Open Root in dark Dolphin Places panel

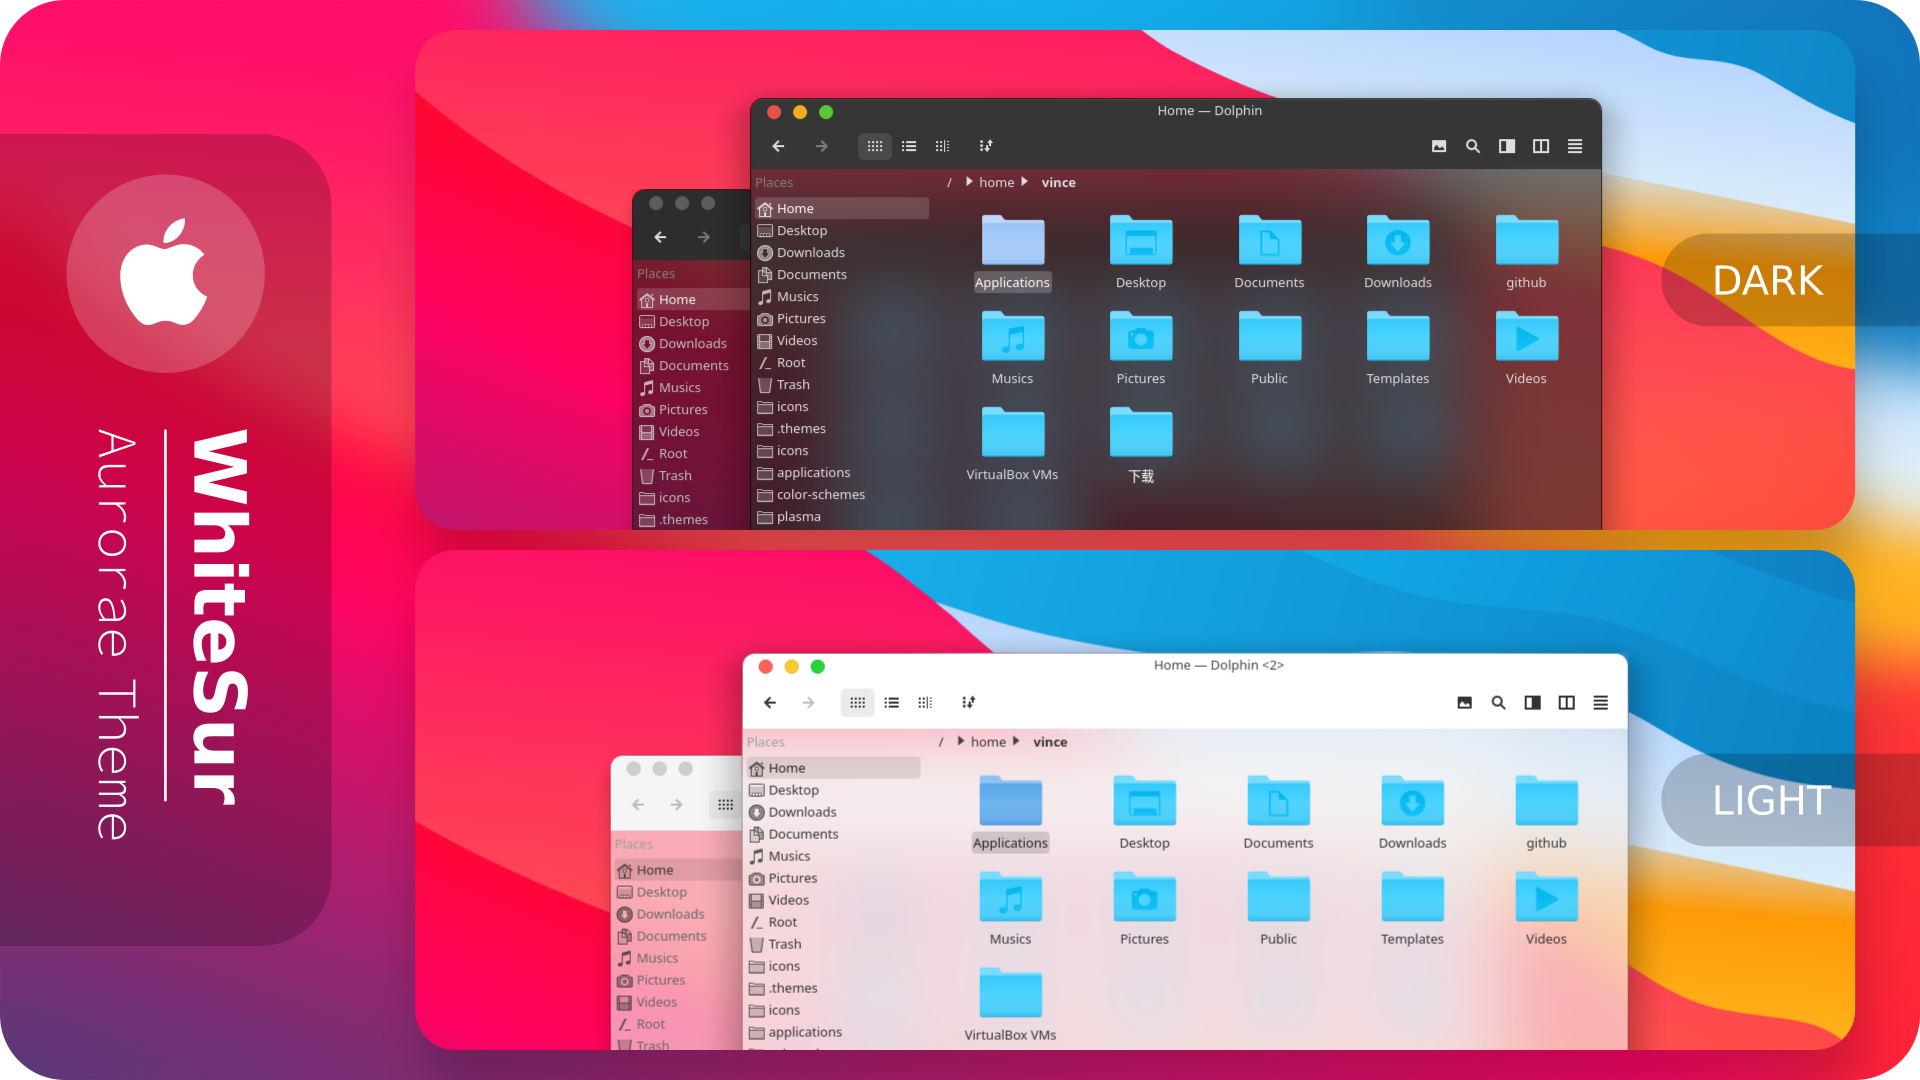tap(842, 362)
